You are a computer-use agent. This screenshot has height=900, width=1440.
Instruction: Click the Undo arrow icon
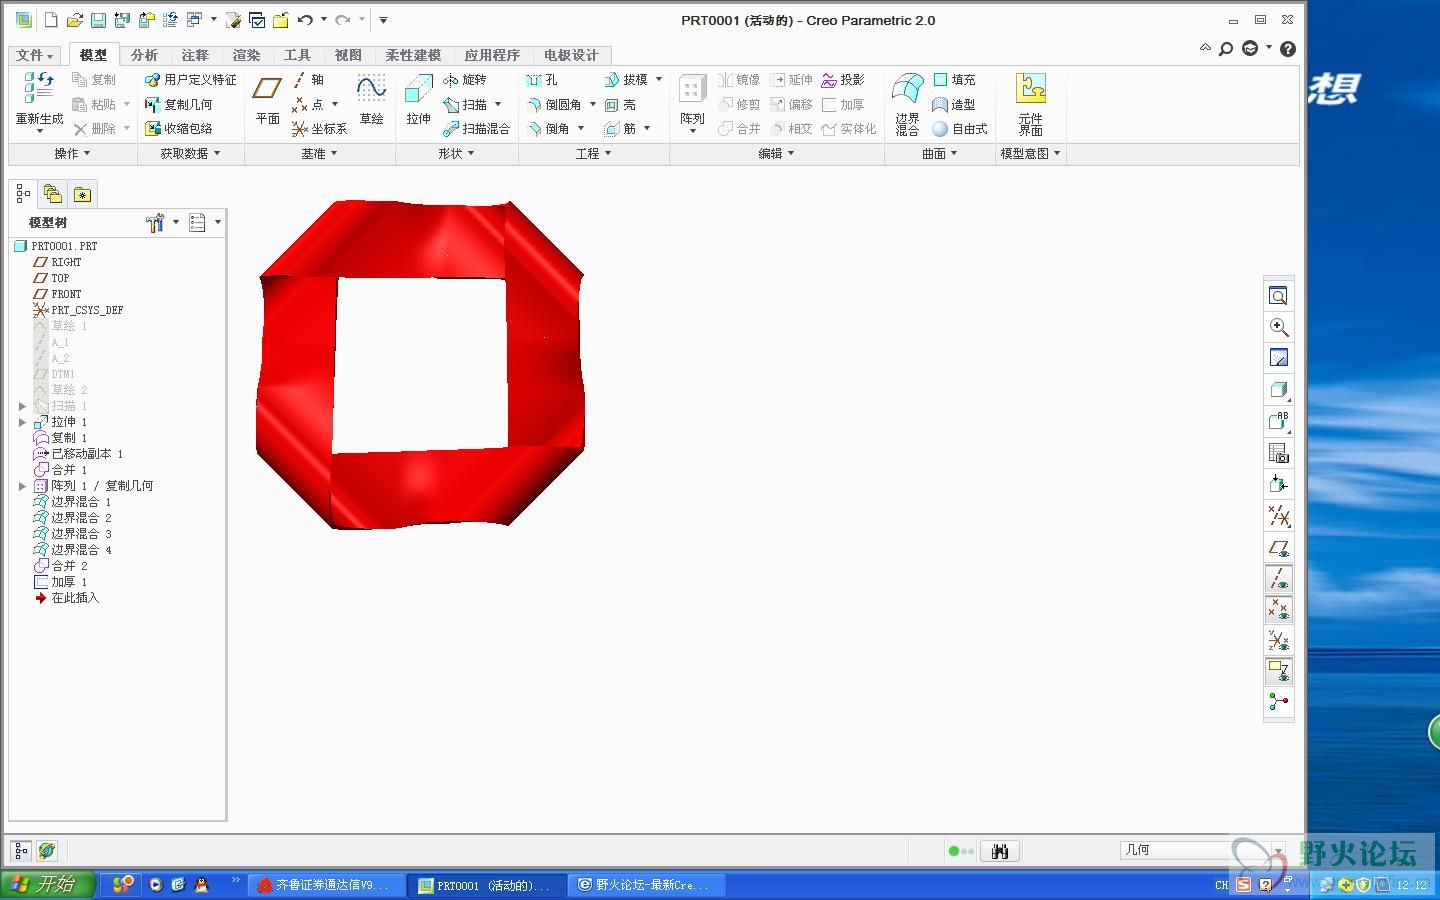[305, 20]
